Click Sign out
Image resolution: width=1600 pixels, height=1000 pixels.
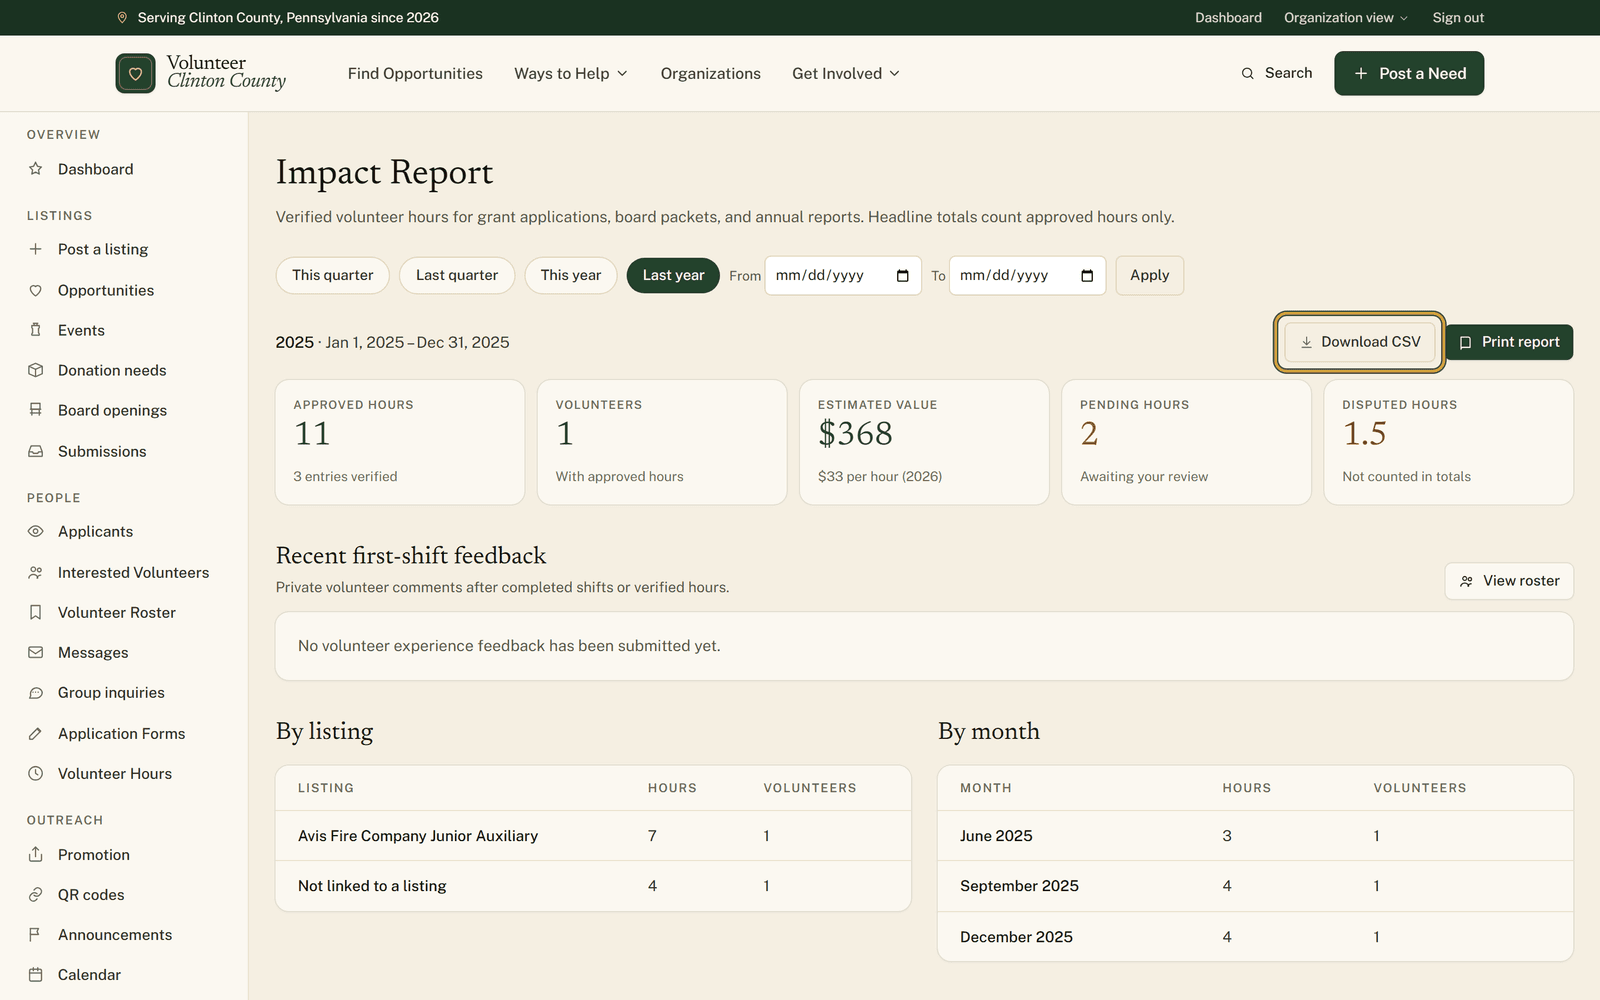[x=1458, y=17]
